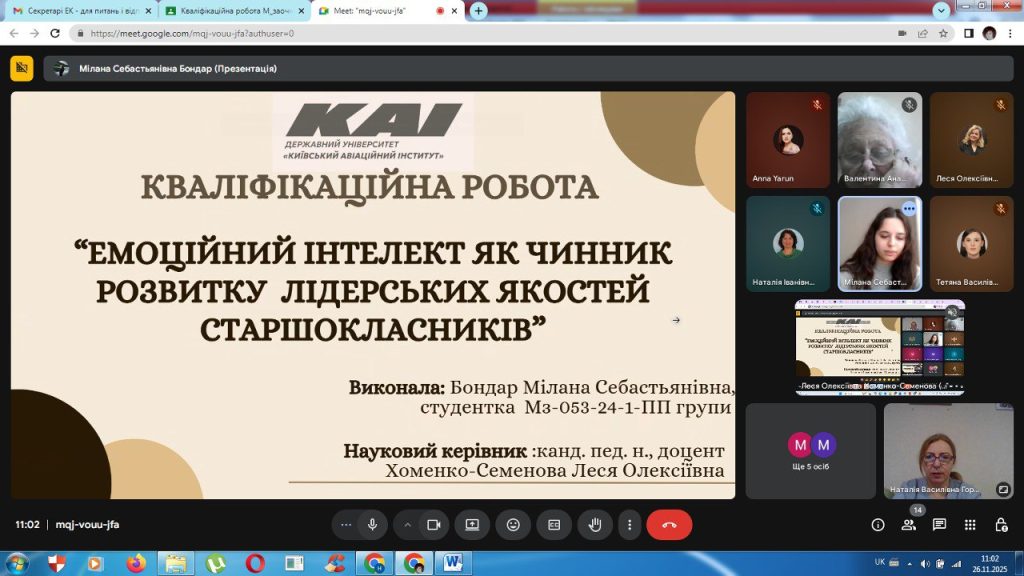The height and width of the screenshot is (576, 1024).
Task: Open the chat with everyone panel
Action: pos(939,524)
